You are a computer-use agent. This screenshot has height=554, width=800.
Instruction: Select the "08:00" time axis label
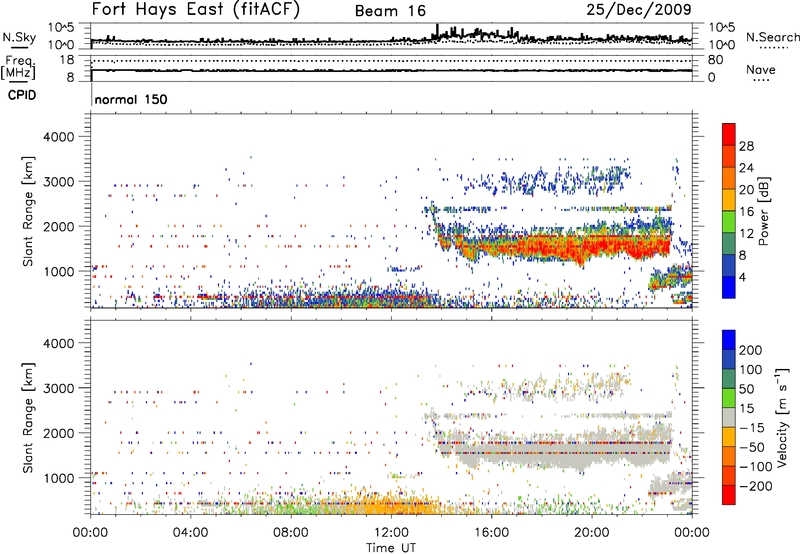tap(290, 532)
